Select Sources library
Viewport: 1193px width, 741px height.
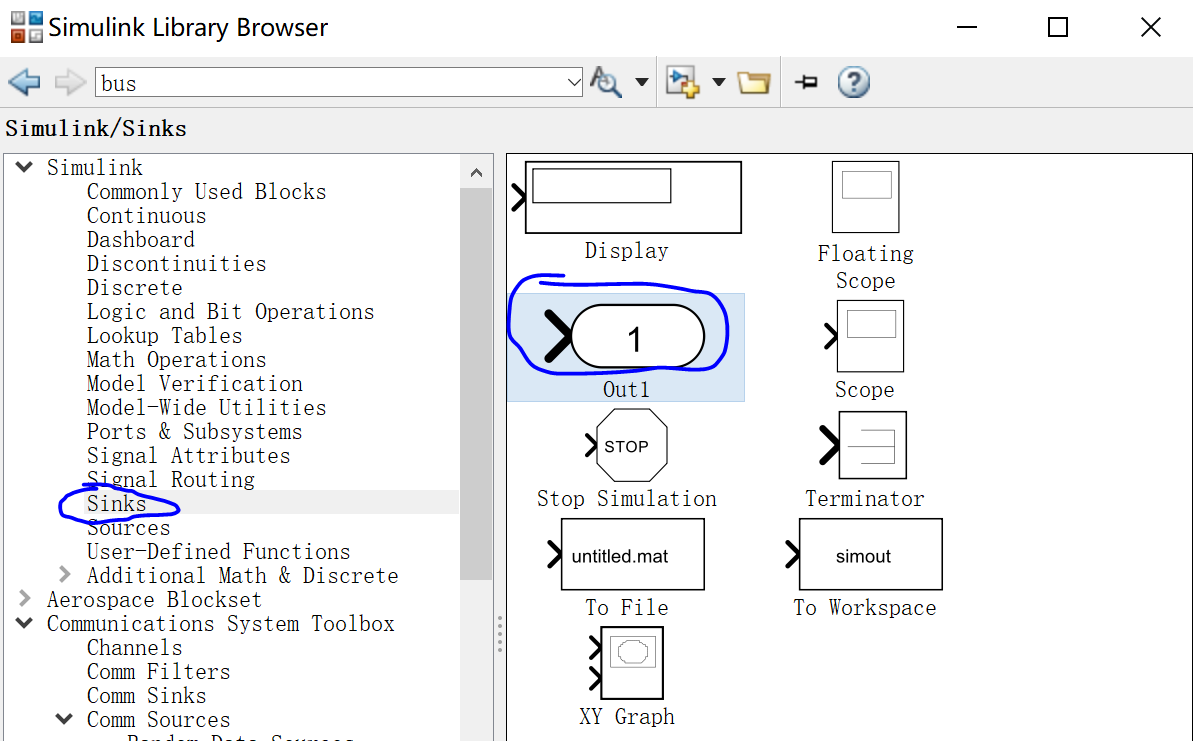click(129, 527)
